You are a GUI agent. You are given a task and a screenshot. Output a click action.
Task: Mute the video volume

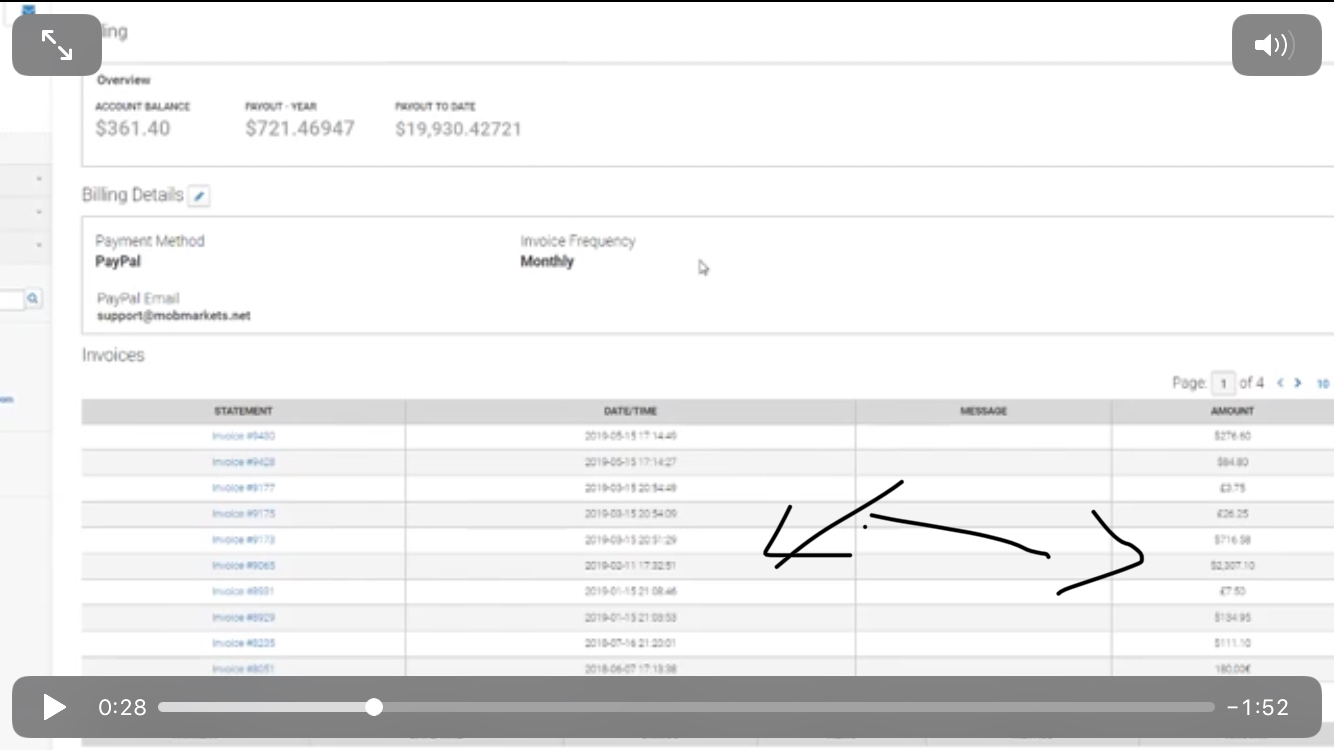[1276, 45]
